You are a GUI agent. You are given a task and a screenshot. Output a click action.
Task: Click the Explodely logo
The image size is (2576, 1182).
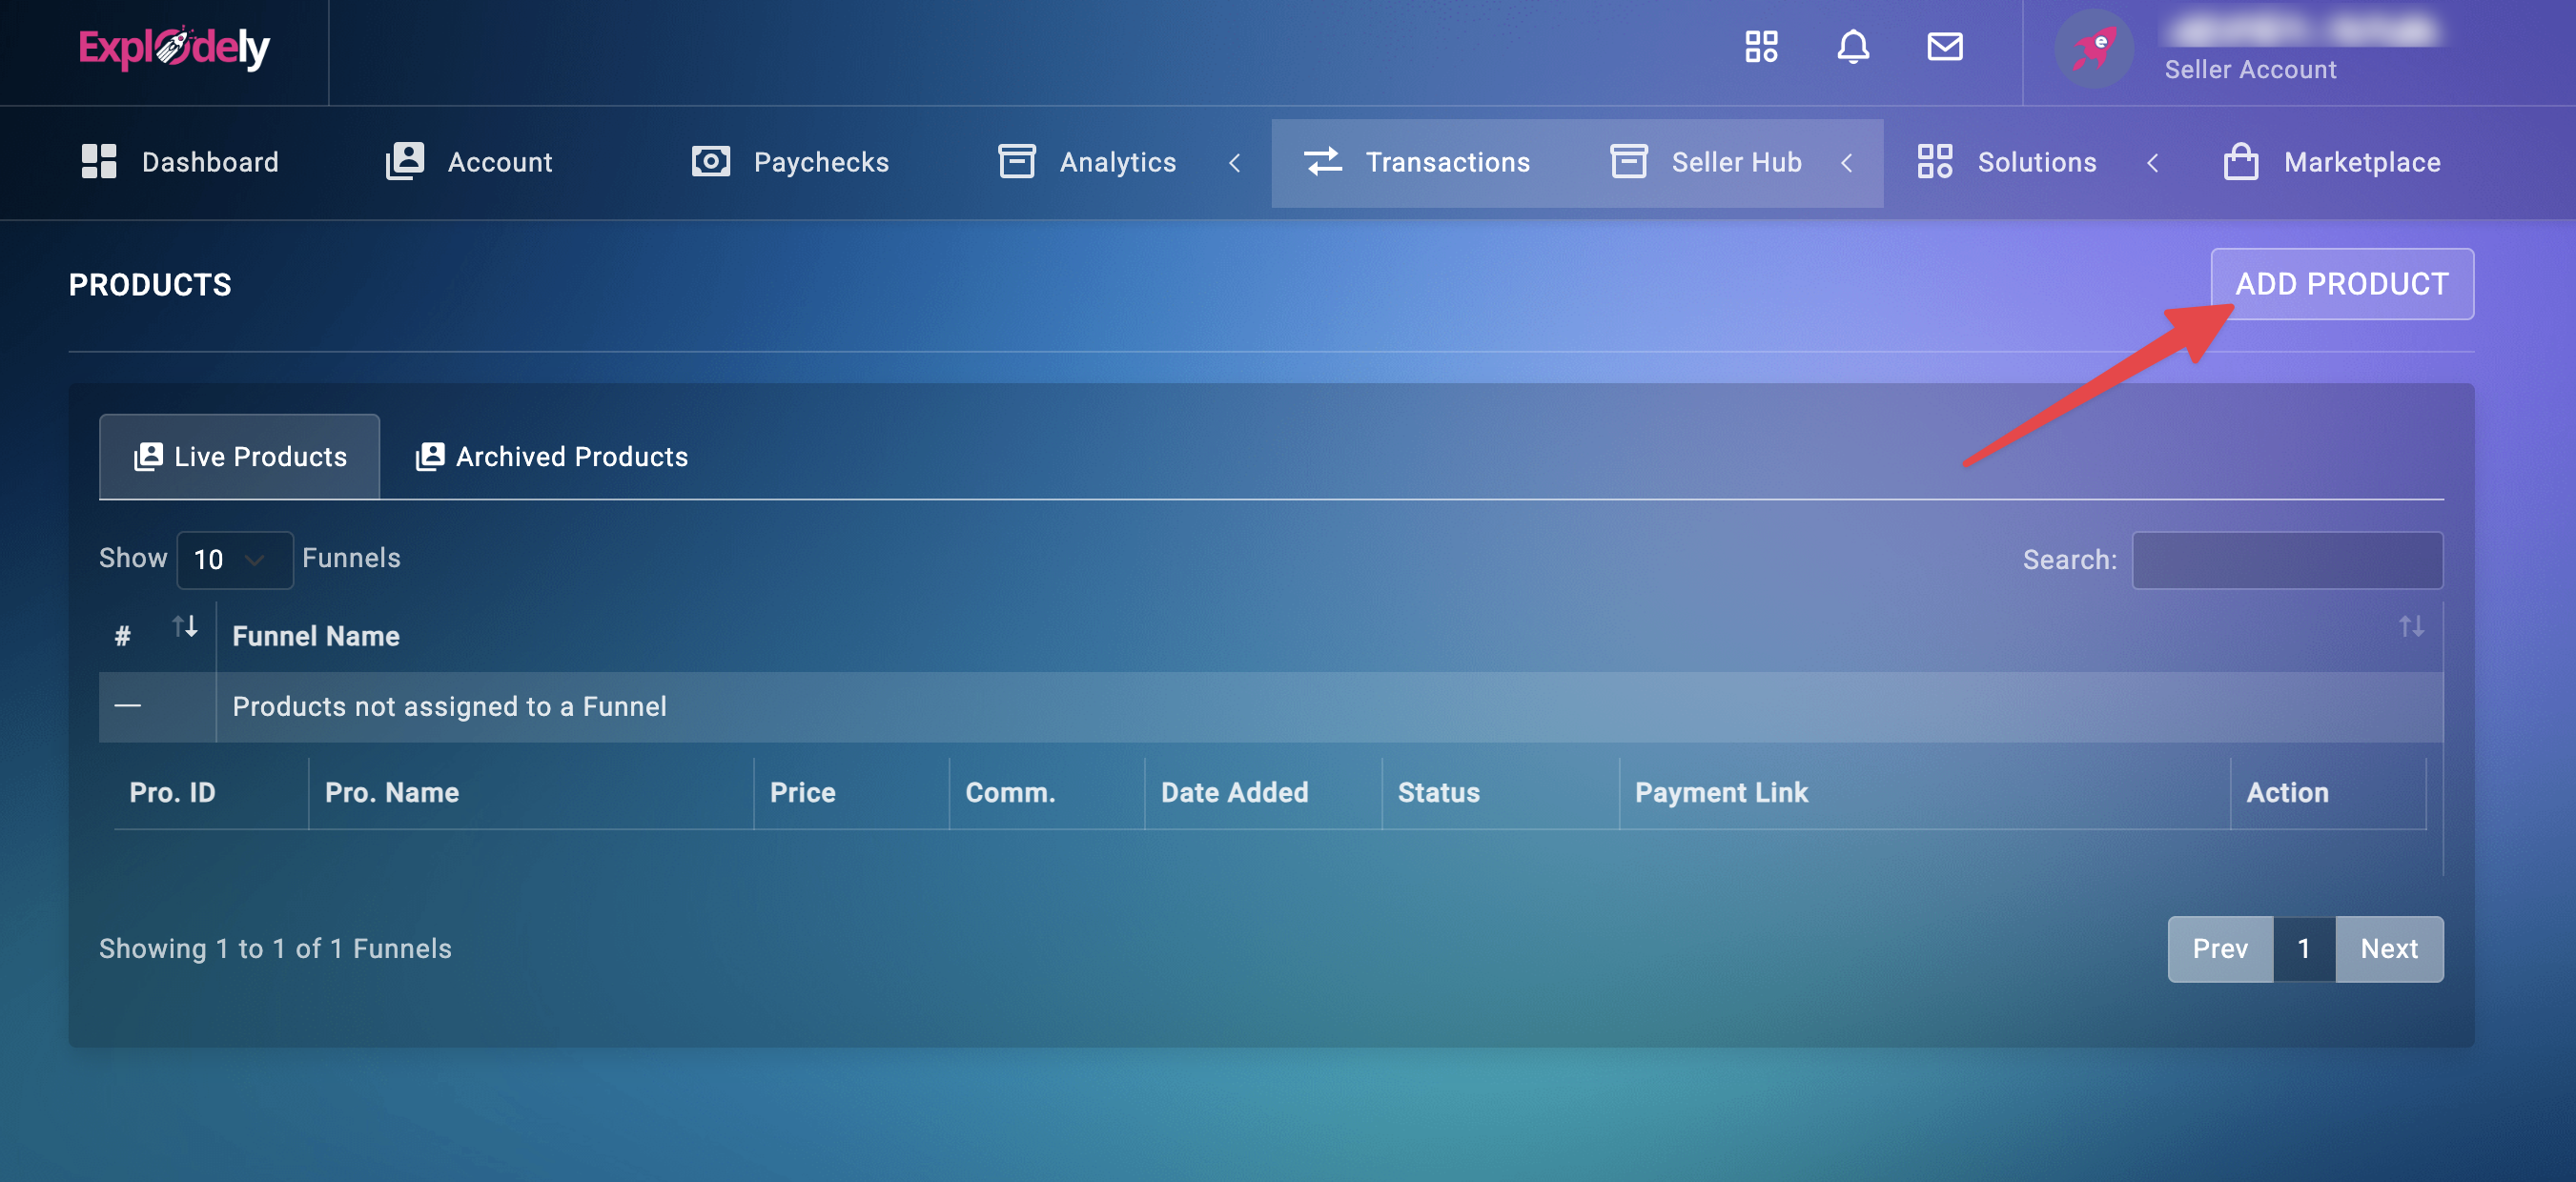coord(174,48)
